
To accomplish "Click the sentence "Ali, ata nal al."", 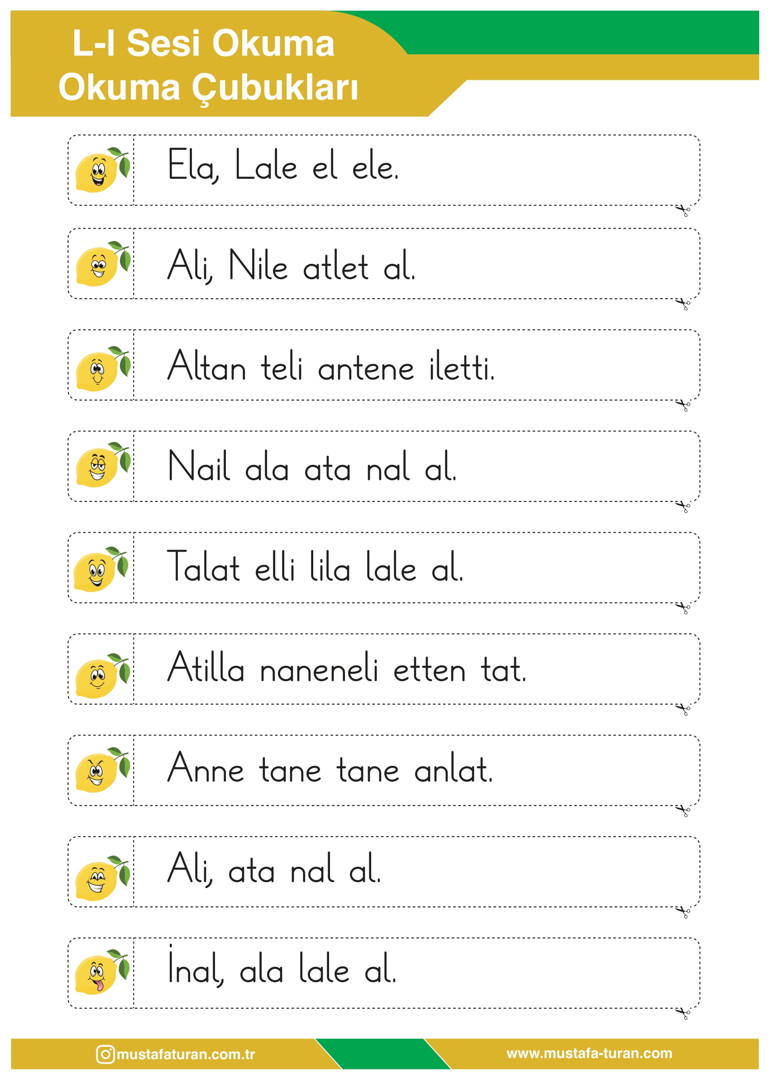I will (x=273, y=871).
